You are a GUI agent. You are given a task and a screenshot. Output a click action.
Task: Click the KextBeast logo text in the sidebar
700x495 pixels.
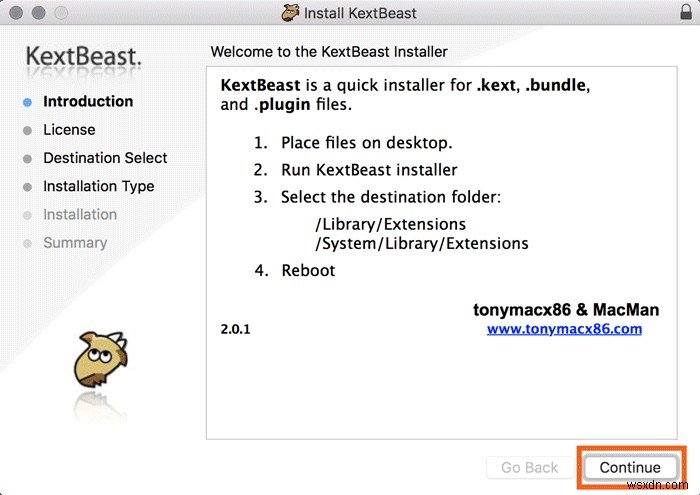(x=83, y=56)
